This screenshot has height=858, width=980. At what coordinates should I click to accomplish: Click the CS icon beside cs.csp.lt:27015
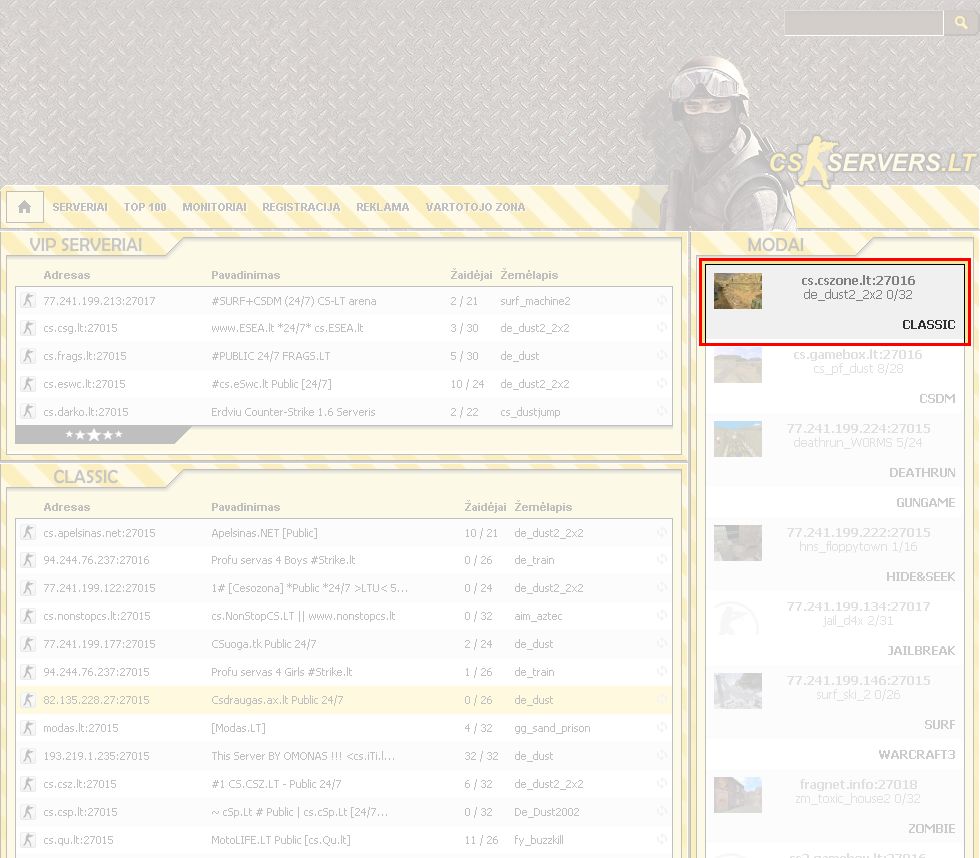tap(28, 812)
